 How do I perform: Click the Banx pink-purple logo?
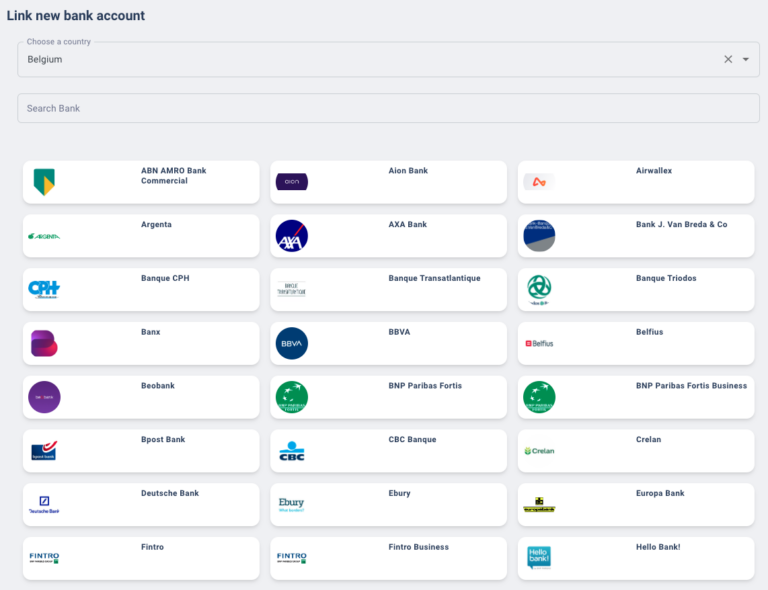(x=44, y=343)
